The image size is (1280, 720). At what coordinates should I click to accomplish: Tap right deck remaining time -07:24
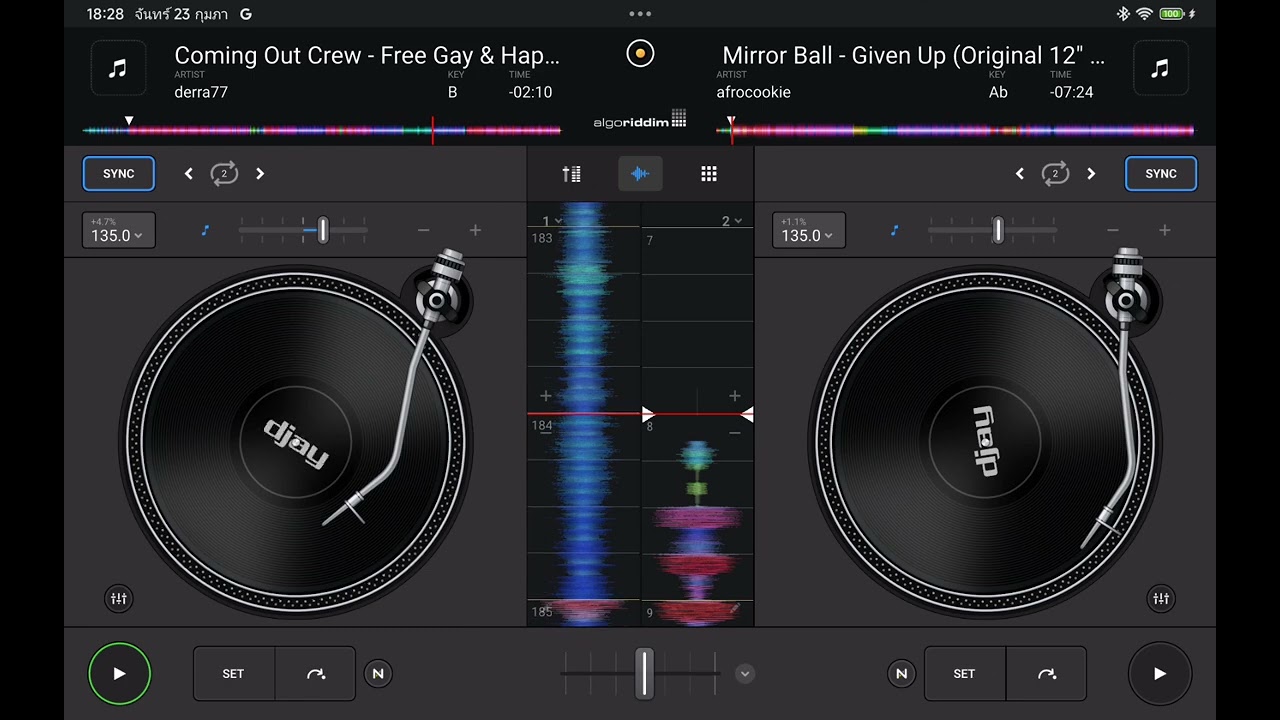pos(1071,92)
